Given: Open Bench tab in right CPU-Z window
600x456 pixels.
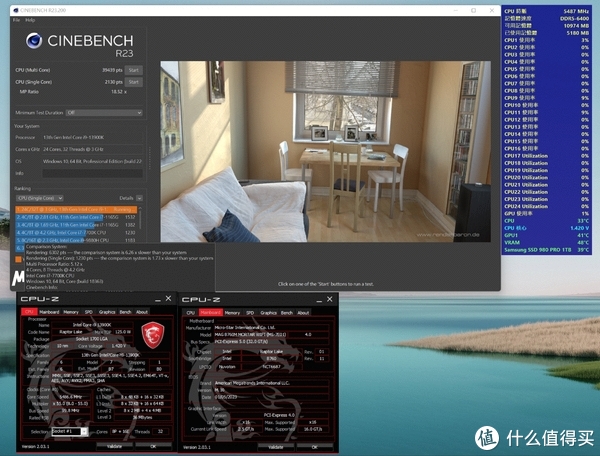Looking at the screenshot, I should 287,313.
